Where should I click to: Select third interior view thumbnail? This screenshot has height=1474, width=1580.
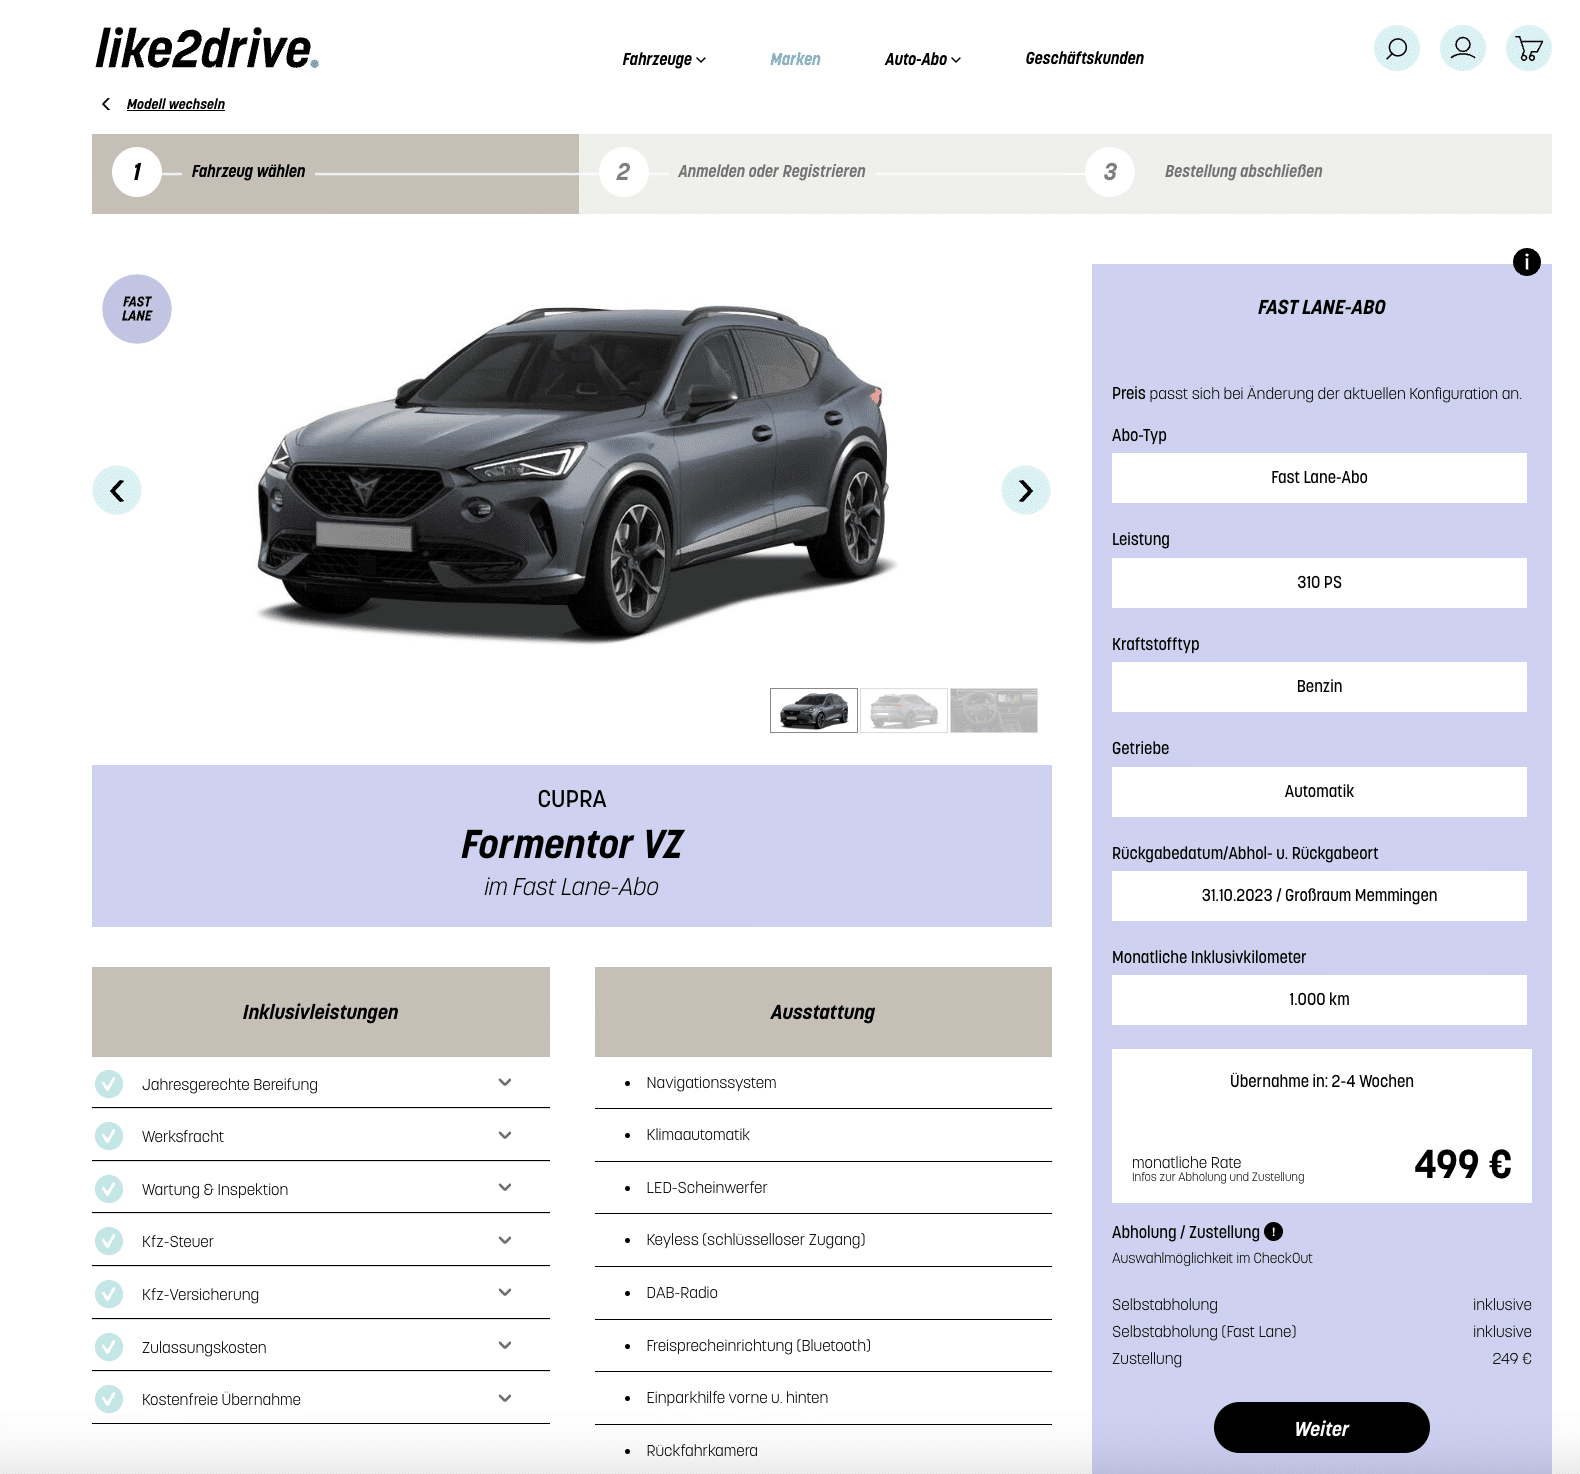click(994, 710)
